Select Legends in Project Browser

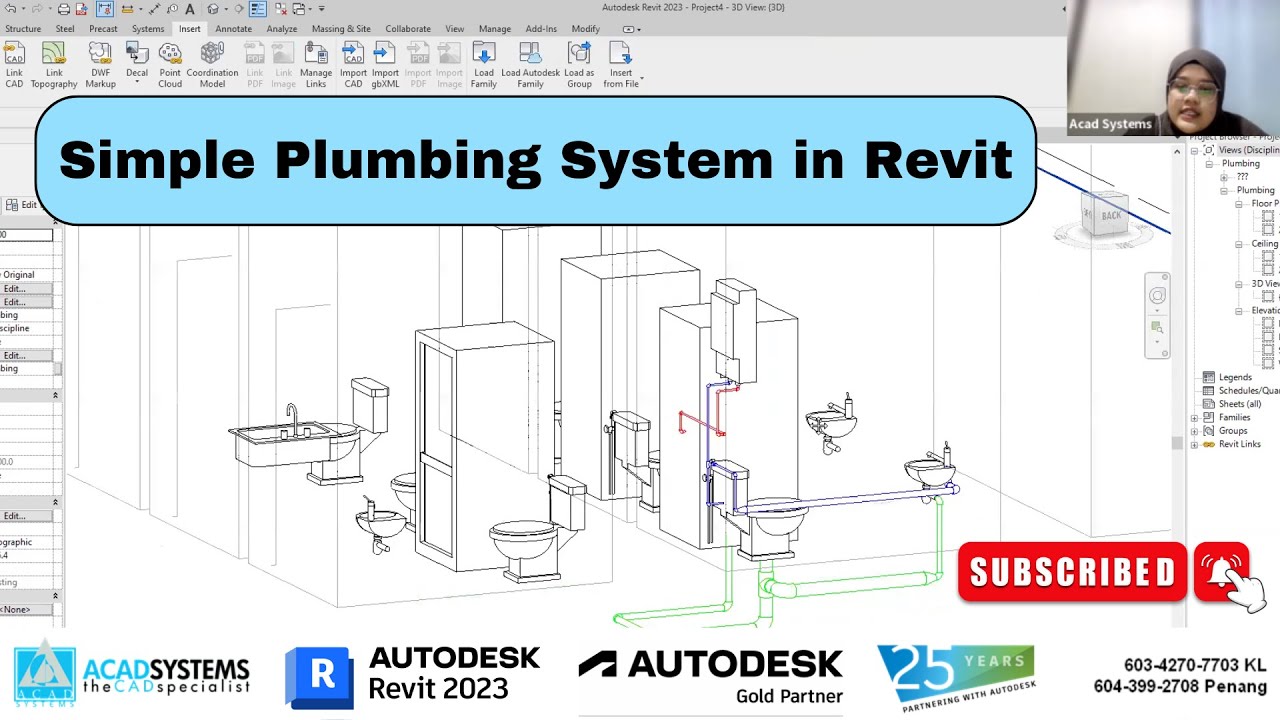point(1235,377)
